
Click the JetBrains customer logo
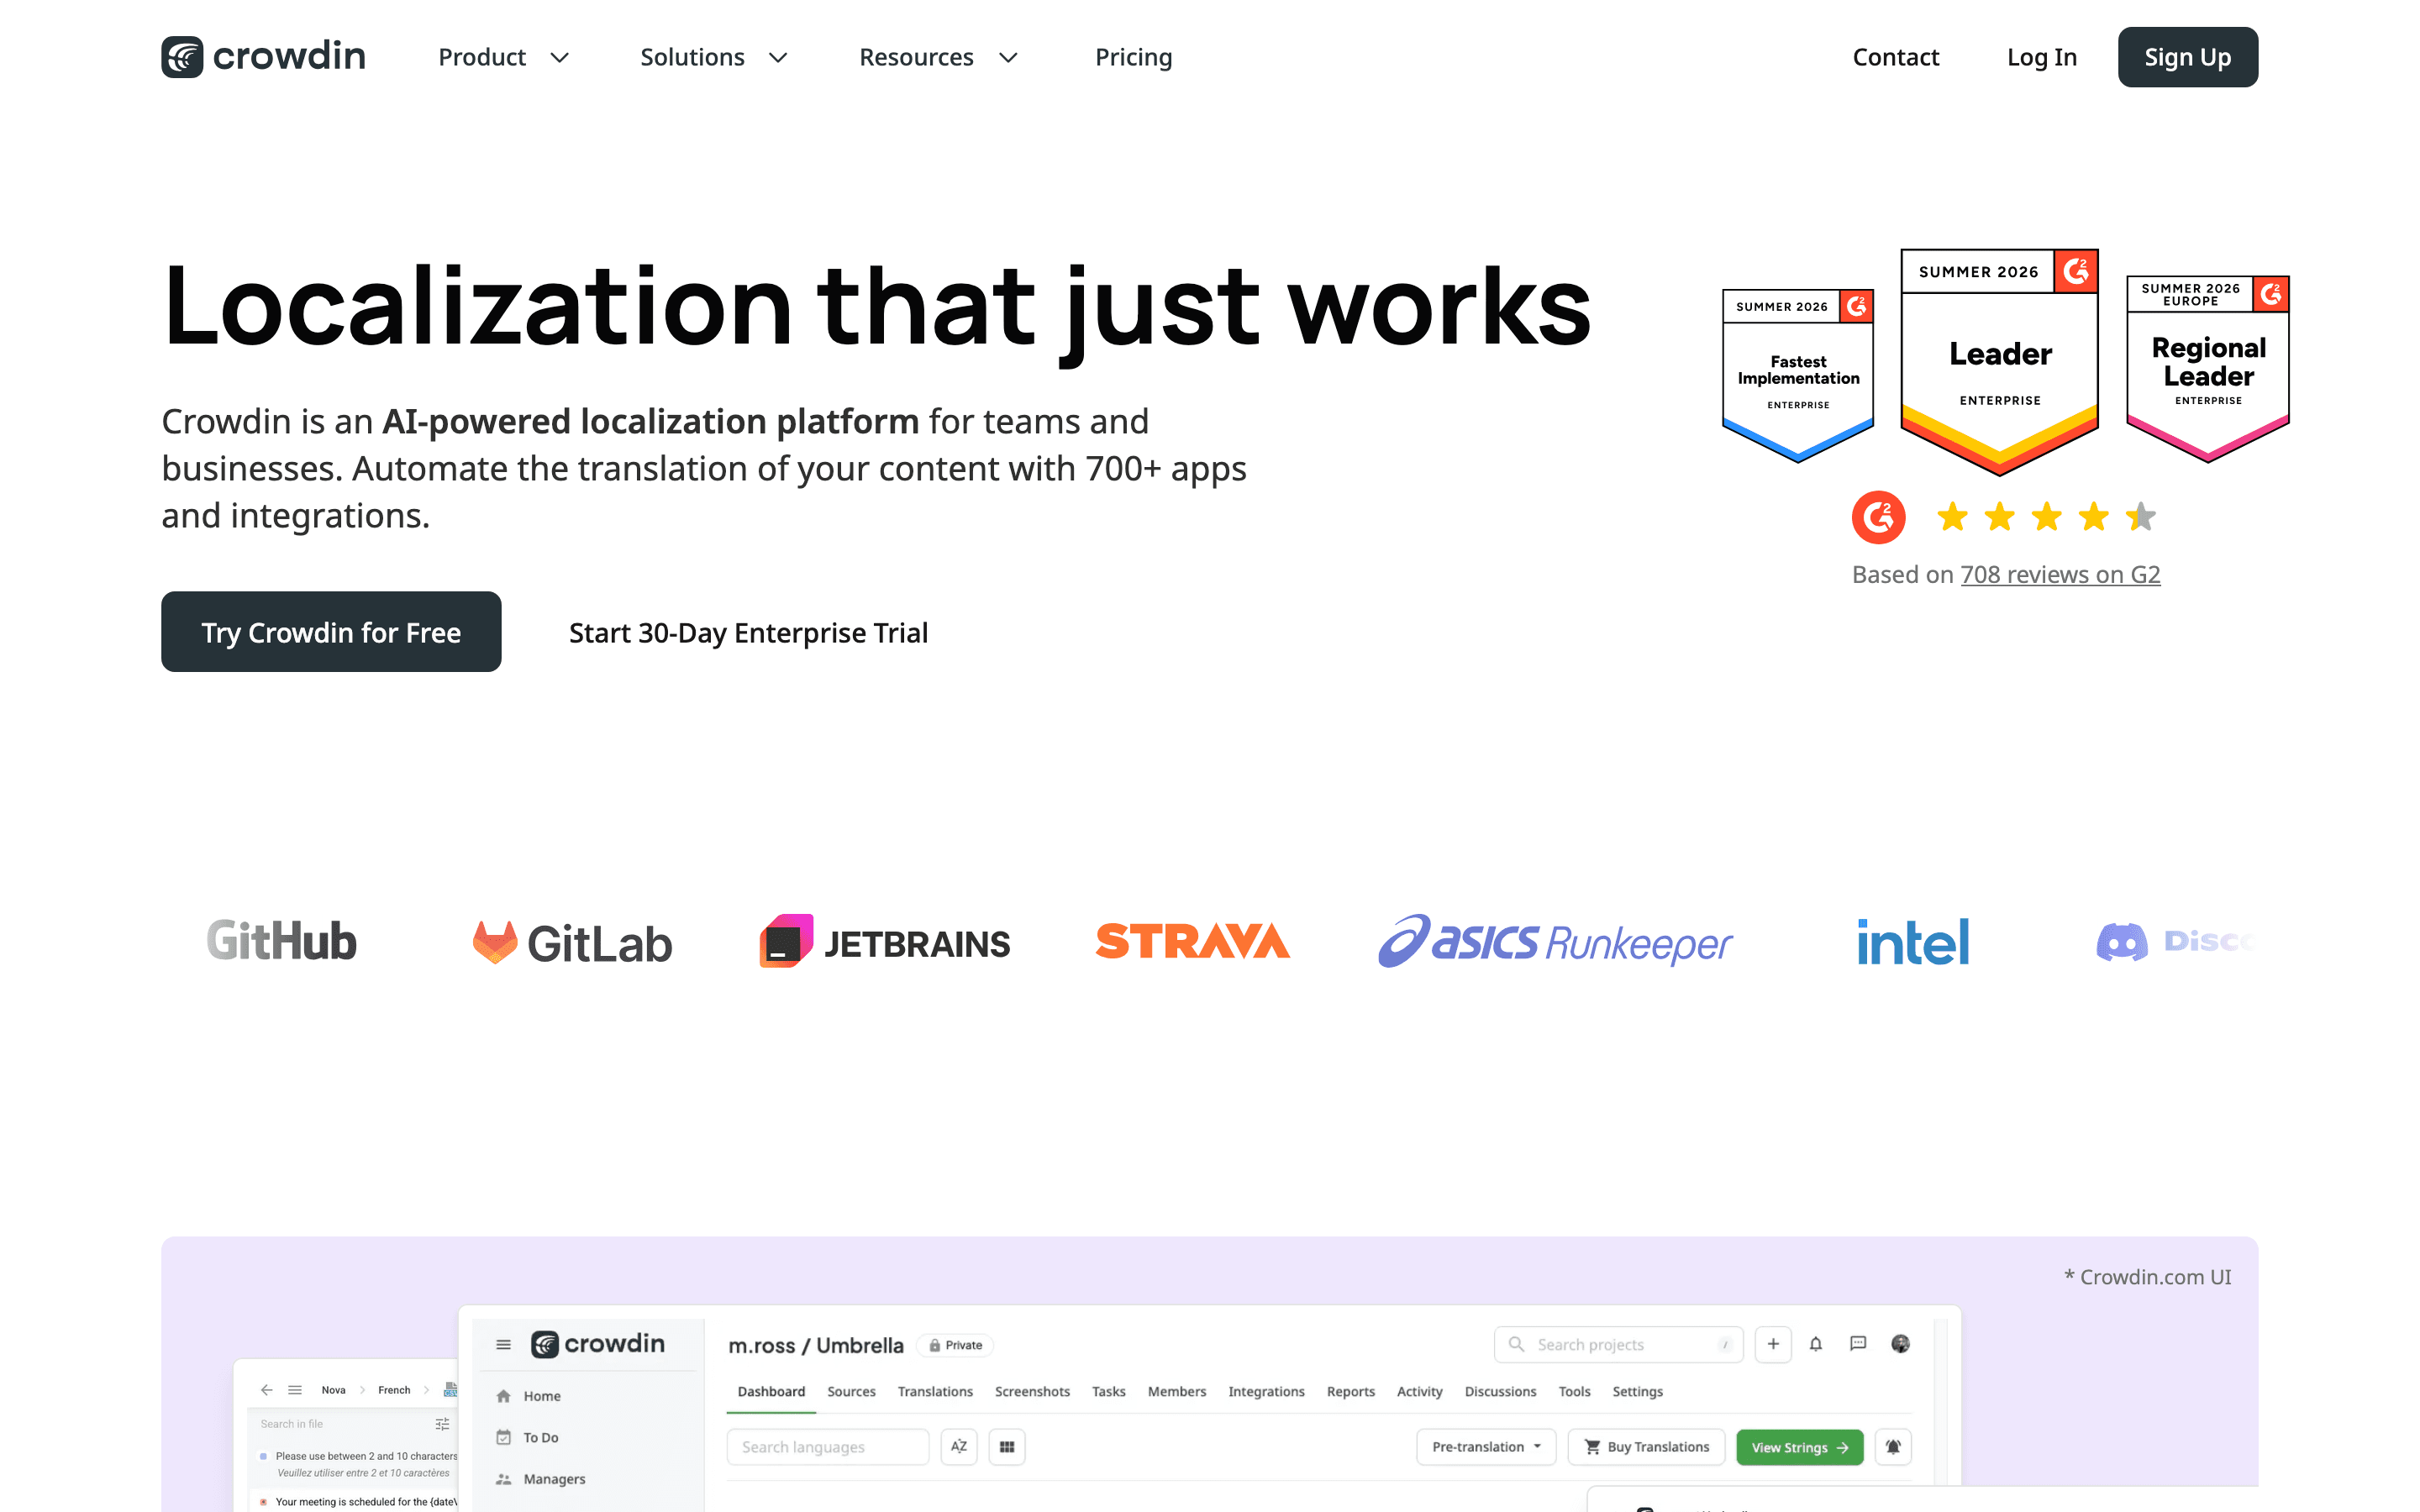(884, 941)
